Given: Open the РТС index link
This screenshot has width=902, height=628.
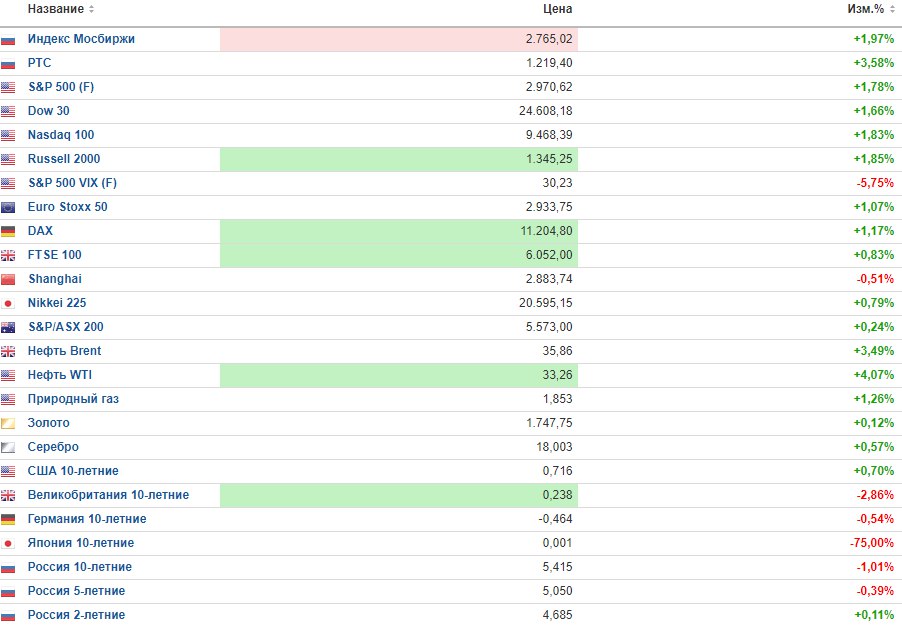Looking at the screenshot, I should tap(39, 63).
